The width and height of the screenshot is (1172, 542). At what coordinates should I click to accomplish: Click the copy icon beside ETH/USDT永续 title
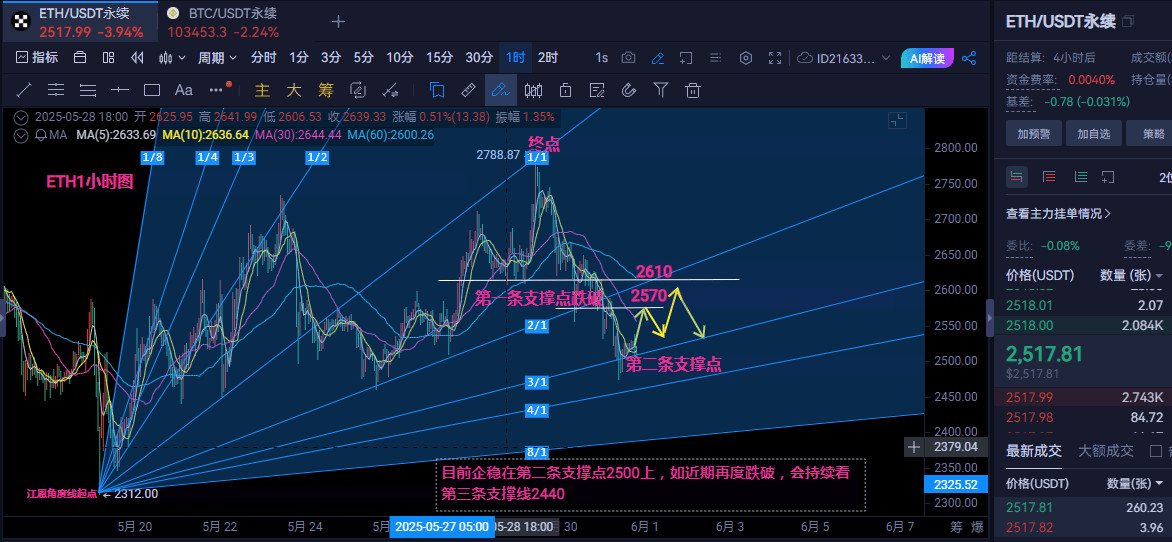tap(1129, 22)
